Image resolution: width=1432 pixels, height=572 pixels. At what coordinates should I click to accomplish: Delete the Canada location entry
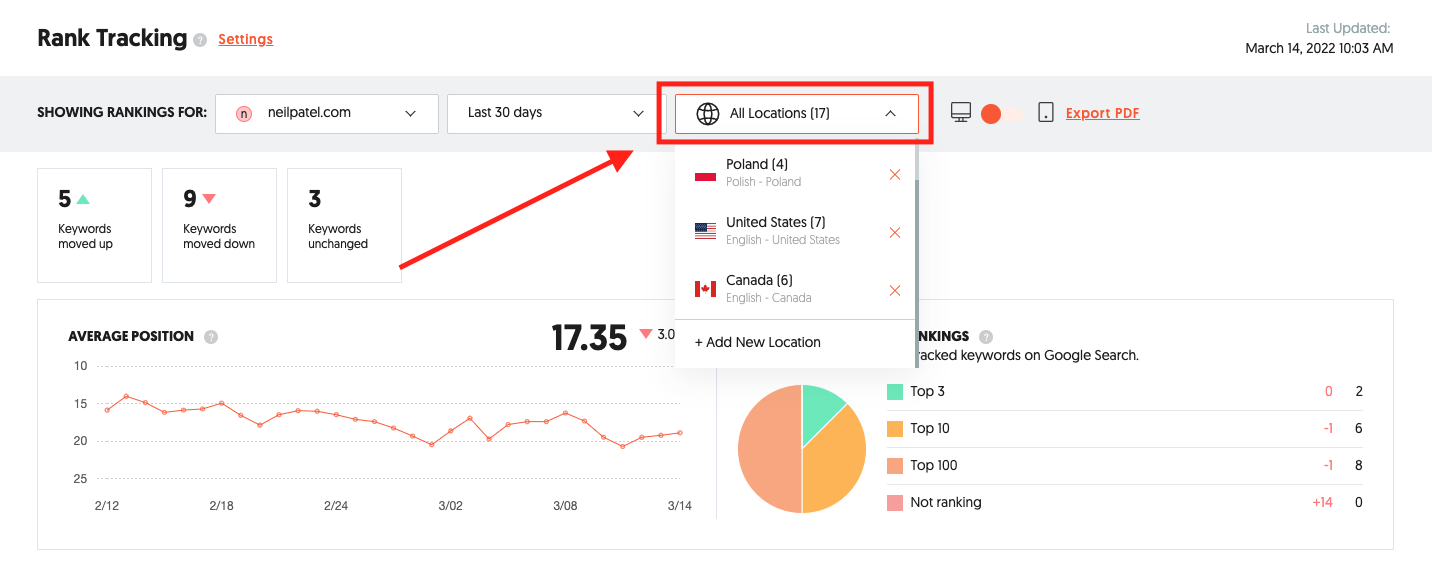(x=895, y=291)
